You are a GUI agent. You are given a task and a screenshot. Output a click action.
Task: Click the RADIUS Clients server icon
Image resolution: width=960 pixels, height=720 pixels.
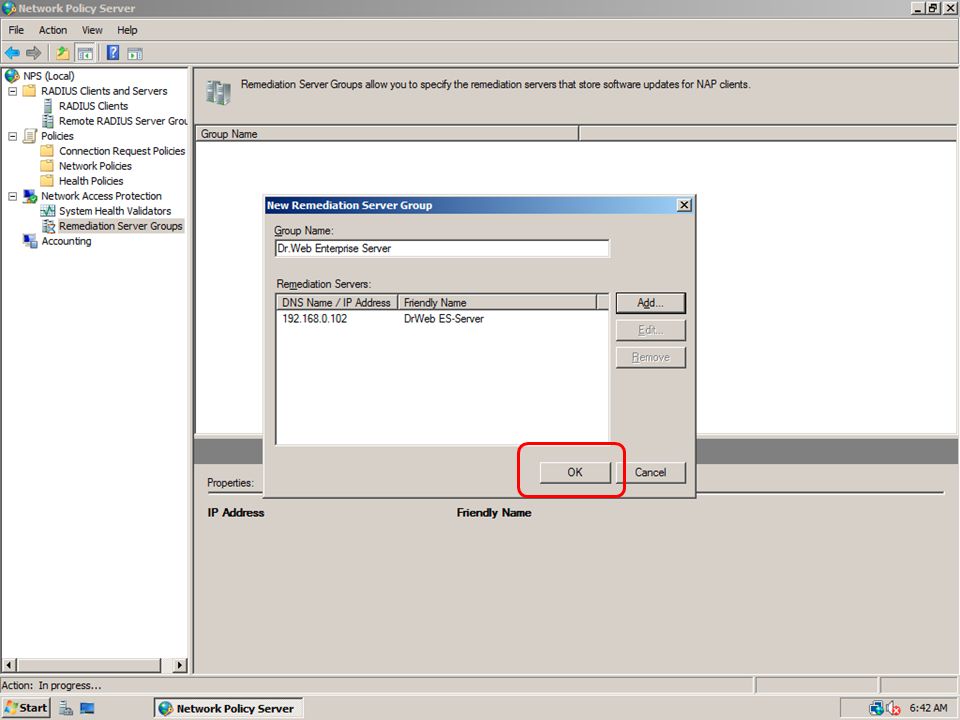coord(48,106)
